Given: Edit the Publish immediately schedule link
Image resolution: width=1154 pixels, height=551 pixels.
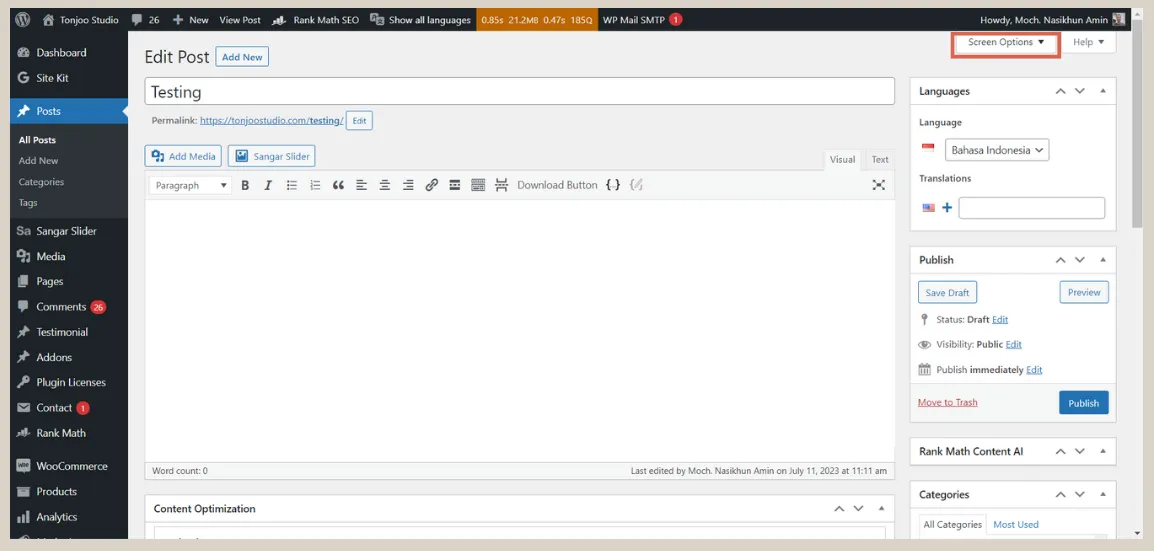Looking at the screenshot, I should point(1034,370).
